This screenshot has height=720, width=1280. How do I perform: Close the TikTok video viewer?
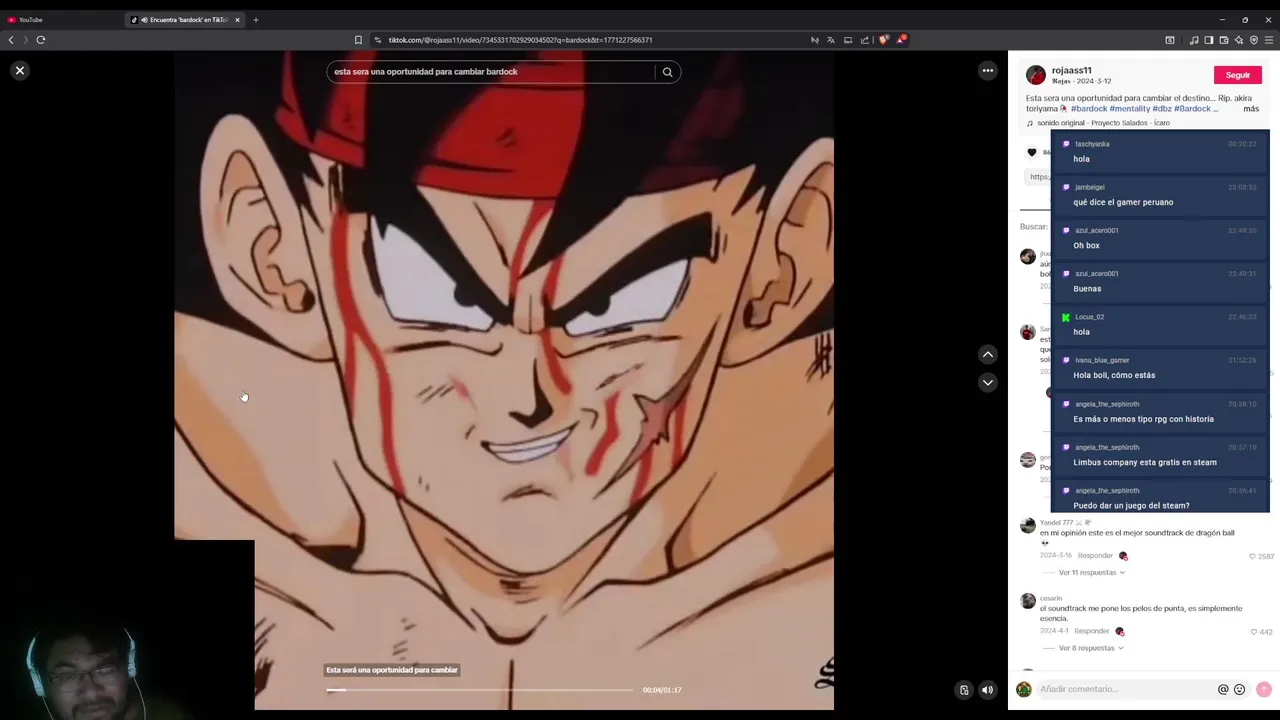[20, 71]
